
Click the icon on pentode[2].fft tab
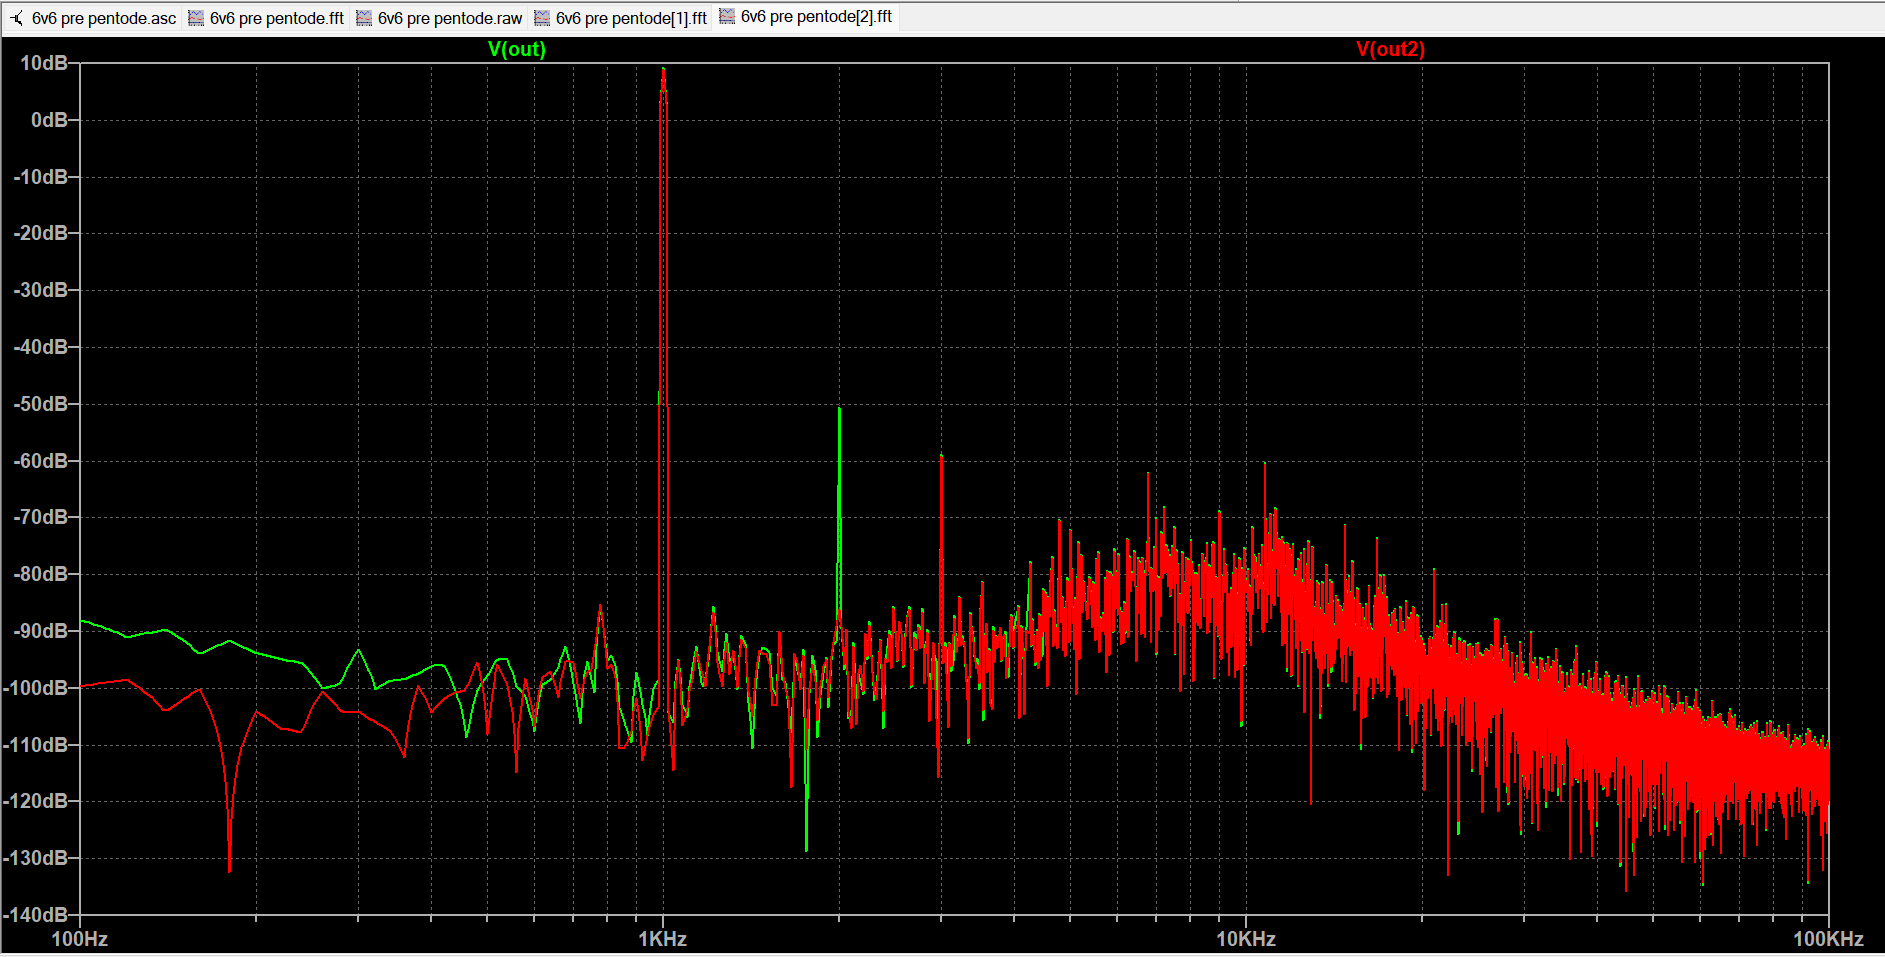click(727, 16)
